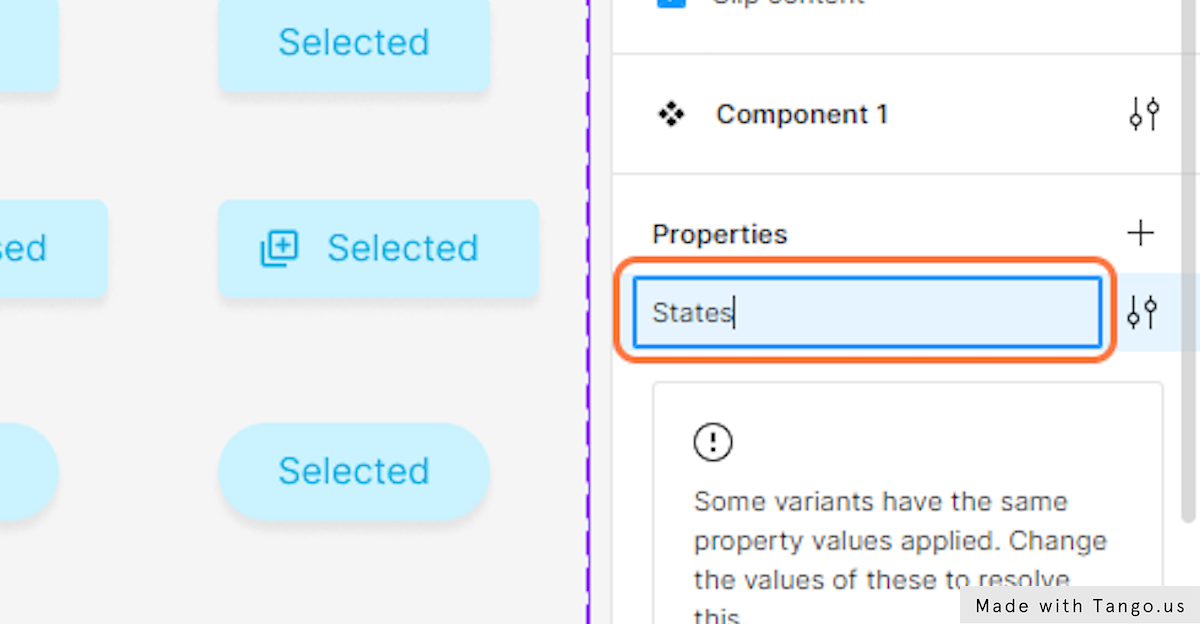Click the purple dashed component set border
This screenshot has height=624, width=1200.
[x=588, y=312]
